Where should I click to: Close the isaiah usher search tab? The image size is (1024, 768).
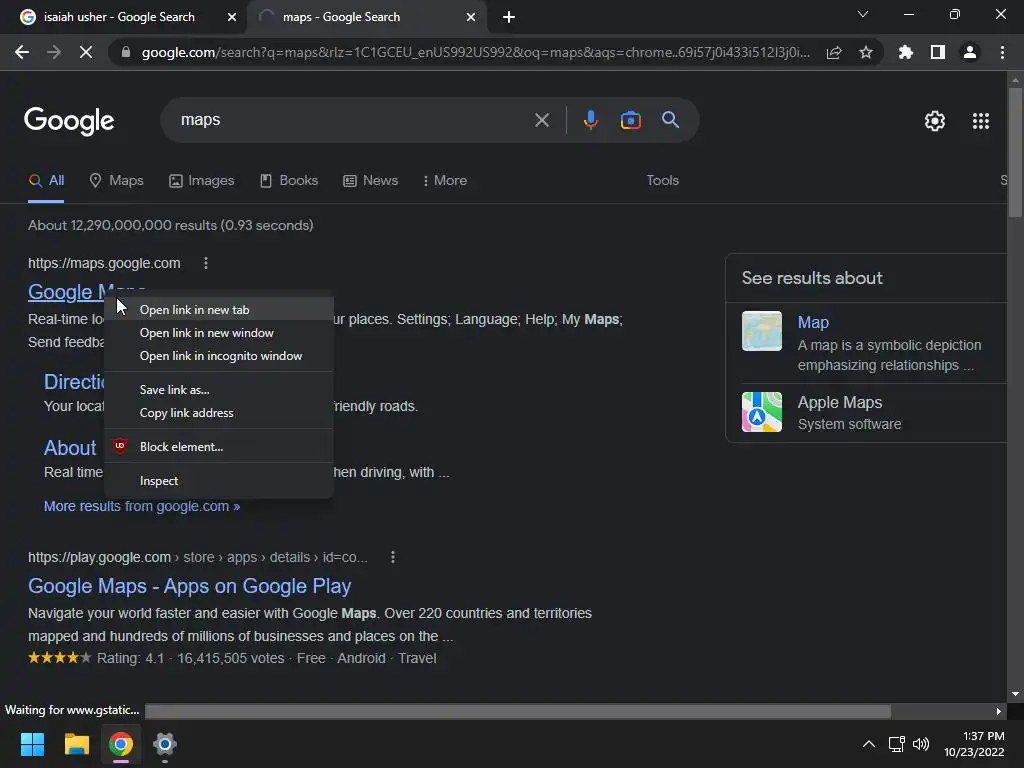coord(232,17)
